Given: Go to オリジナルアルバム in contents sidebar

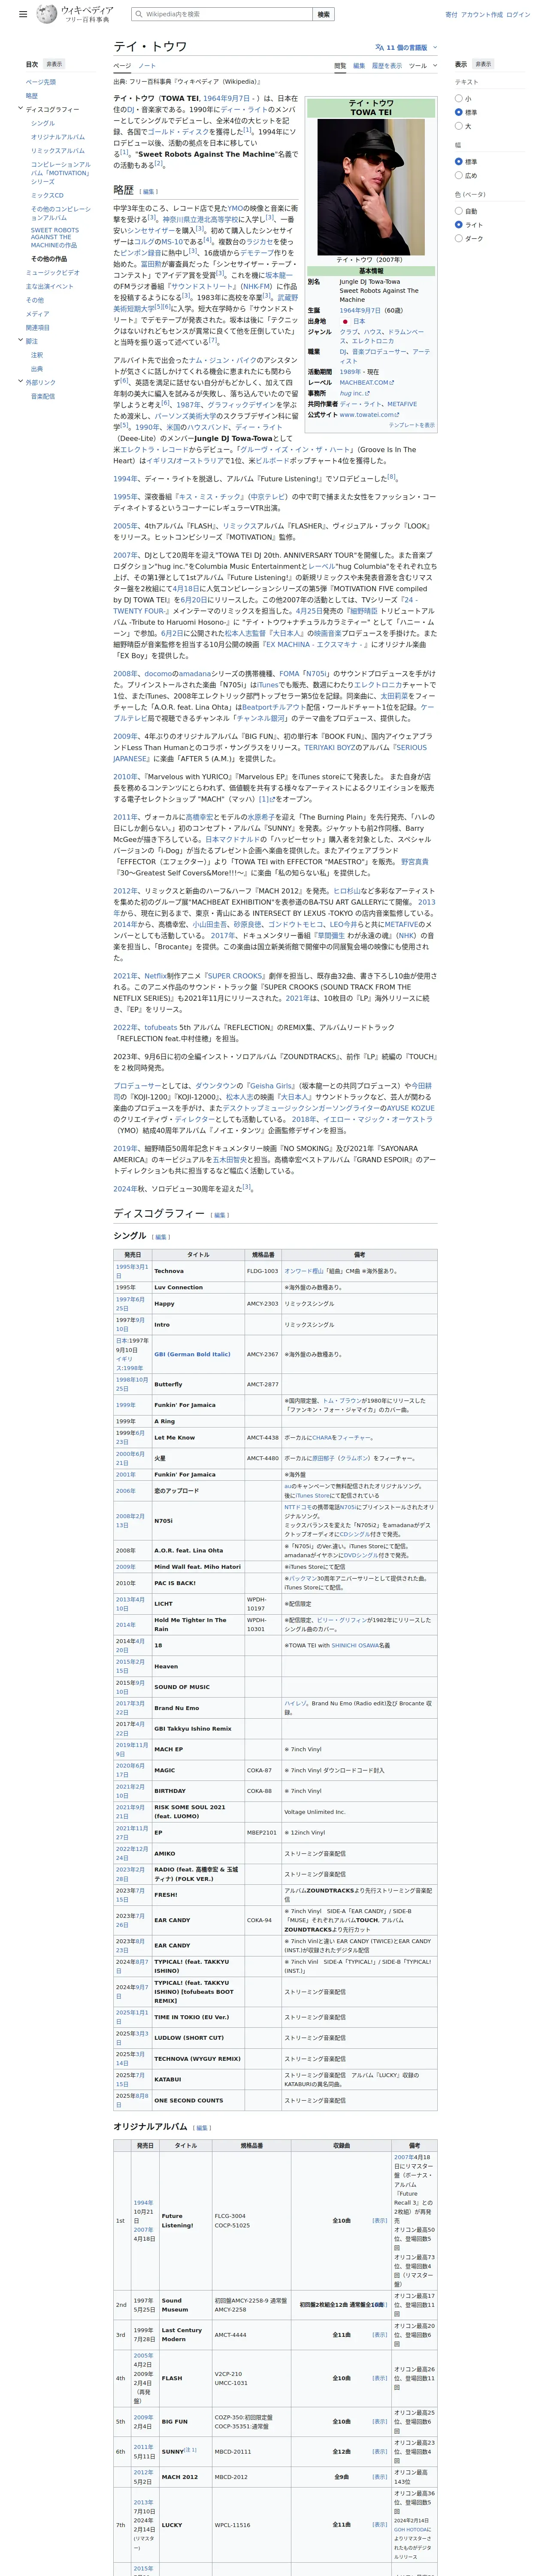Looking at the screenshot, I should pos(58,137).
